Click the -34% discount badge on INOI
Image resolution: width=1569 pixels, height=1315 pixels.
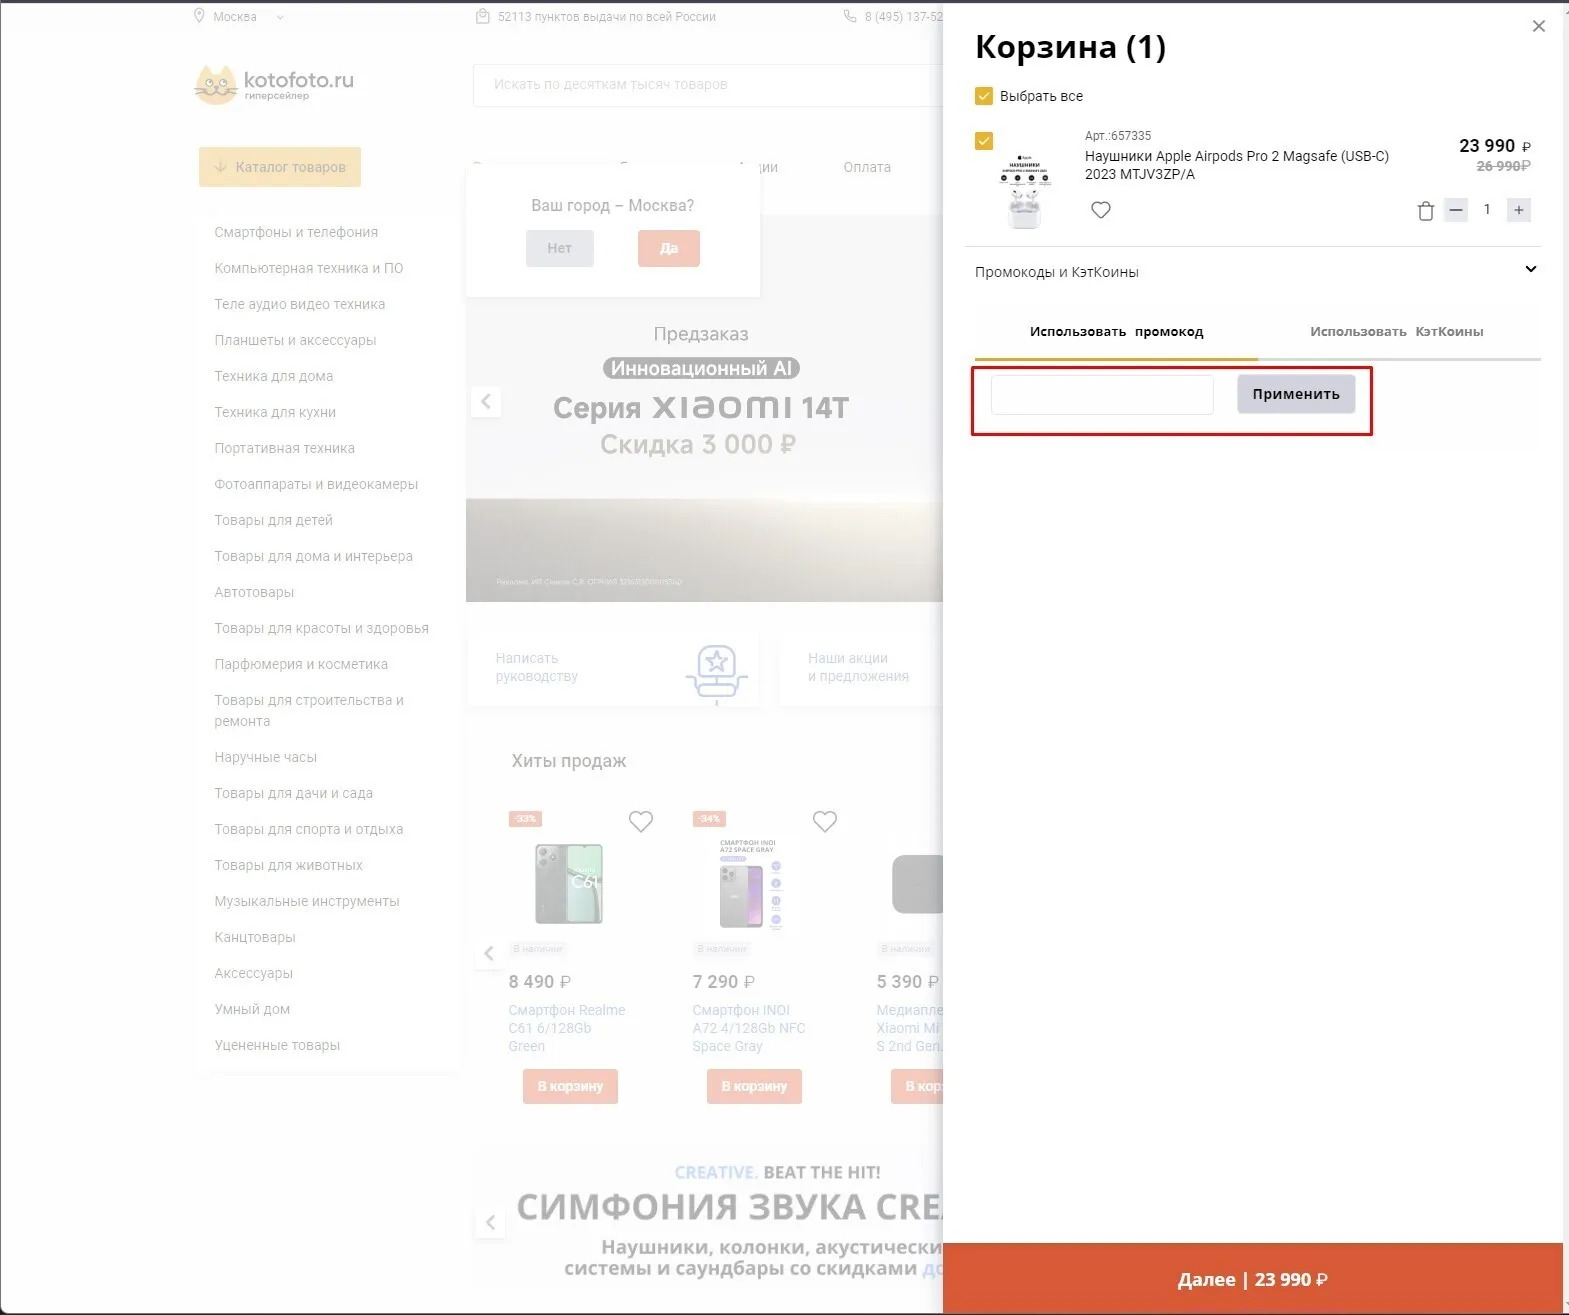coord(709,819)
